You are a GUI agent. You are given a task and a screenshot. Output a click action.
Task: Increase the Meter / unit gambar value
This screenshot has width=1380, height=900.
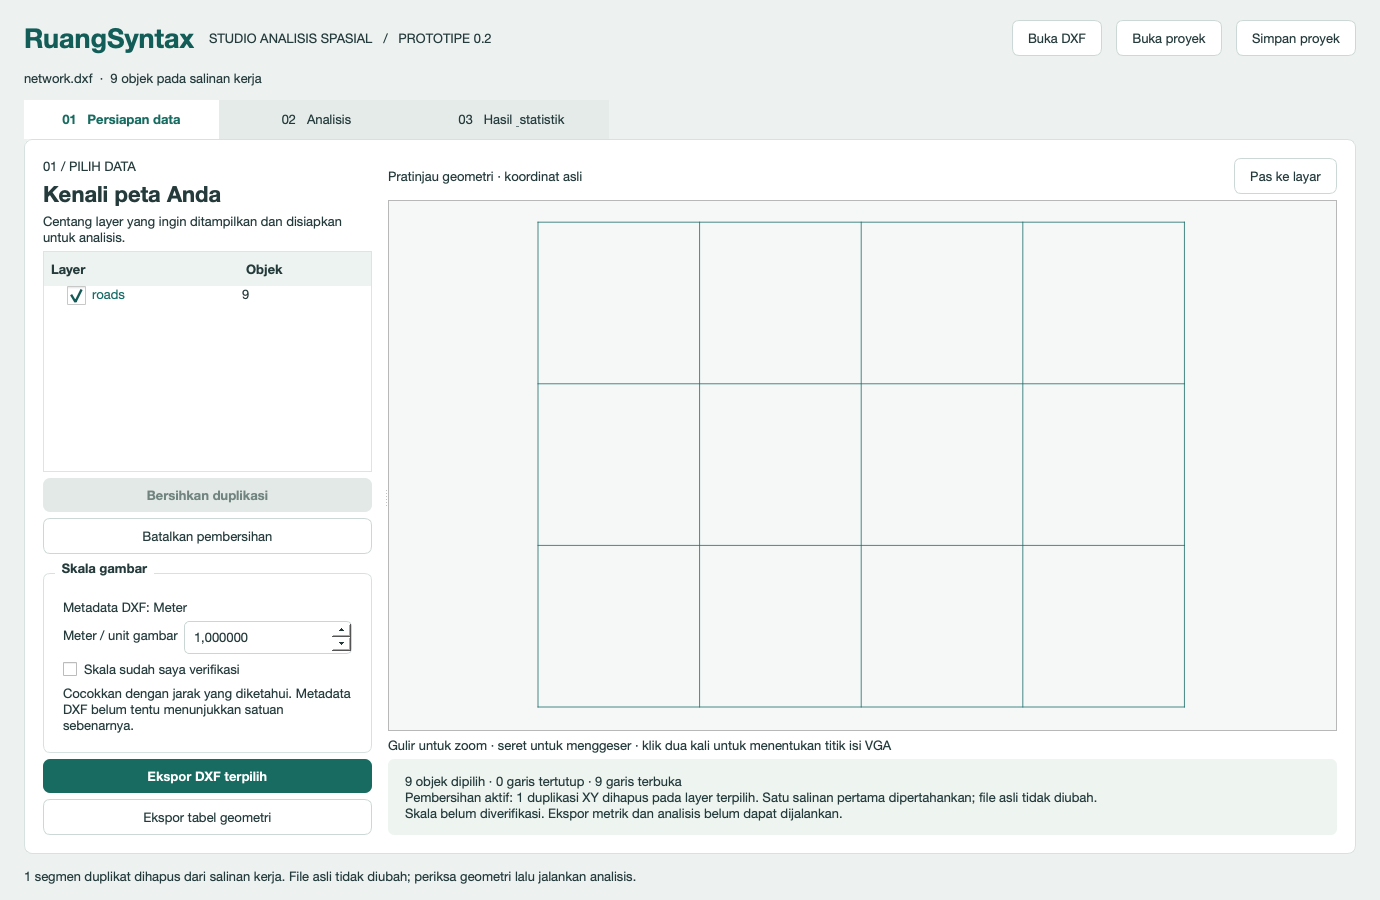click(x=341, y=630)
